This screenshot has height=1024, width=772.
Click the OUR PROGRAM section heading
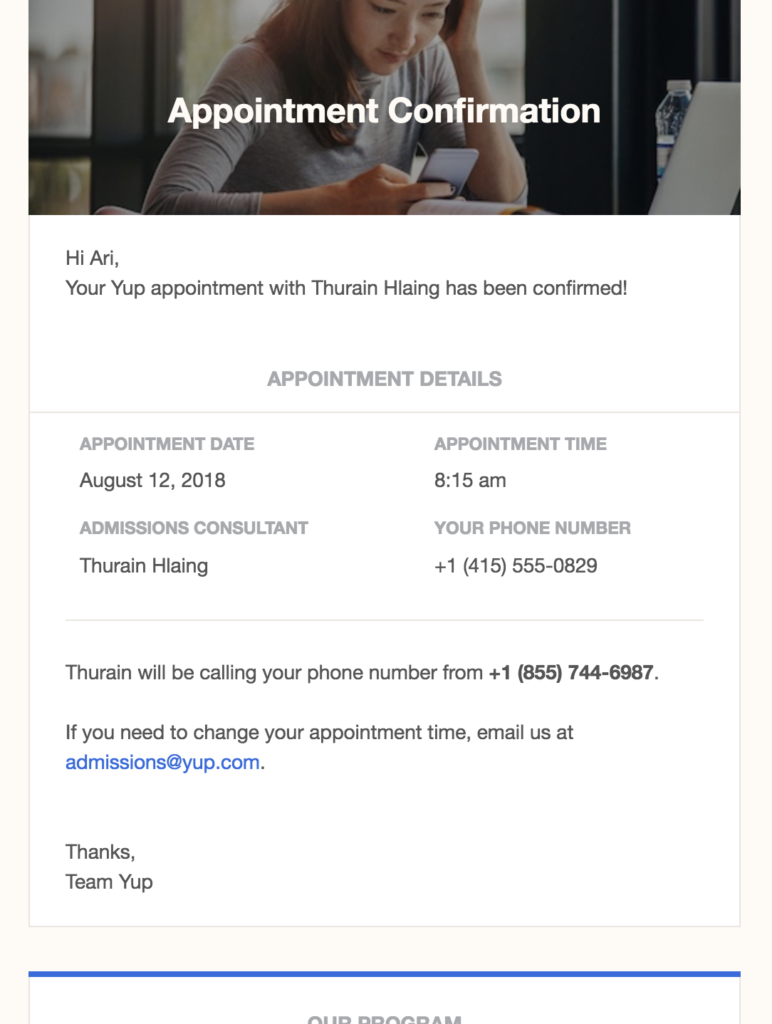pyautogui.click(x=384, y=1019)
